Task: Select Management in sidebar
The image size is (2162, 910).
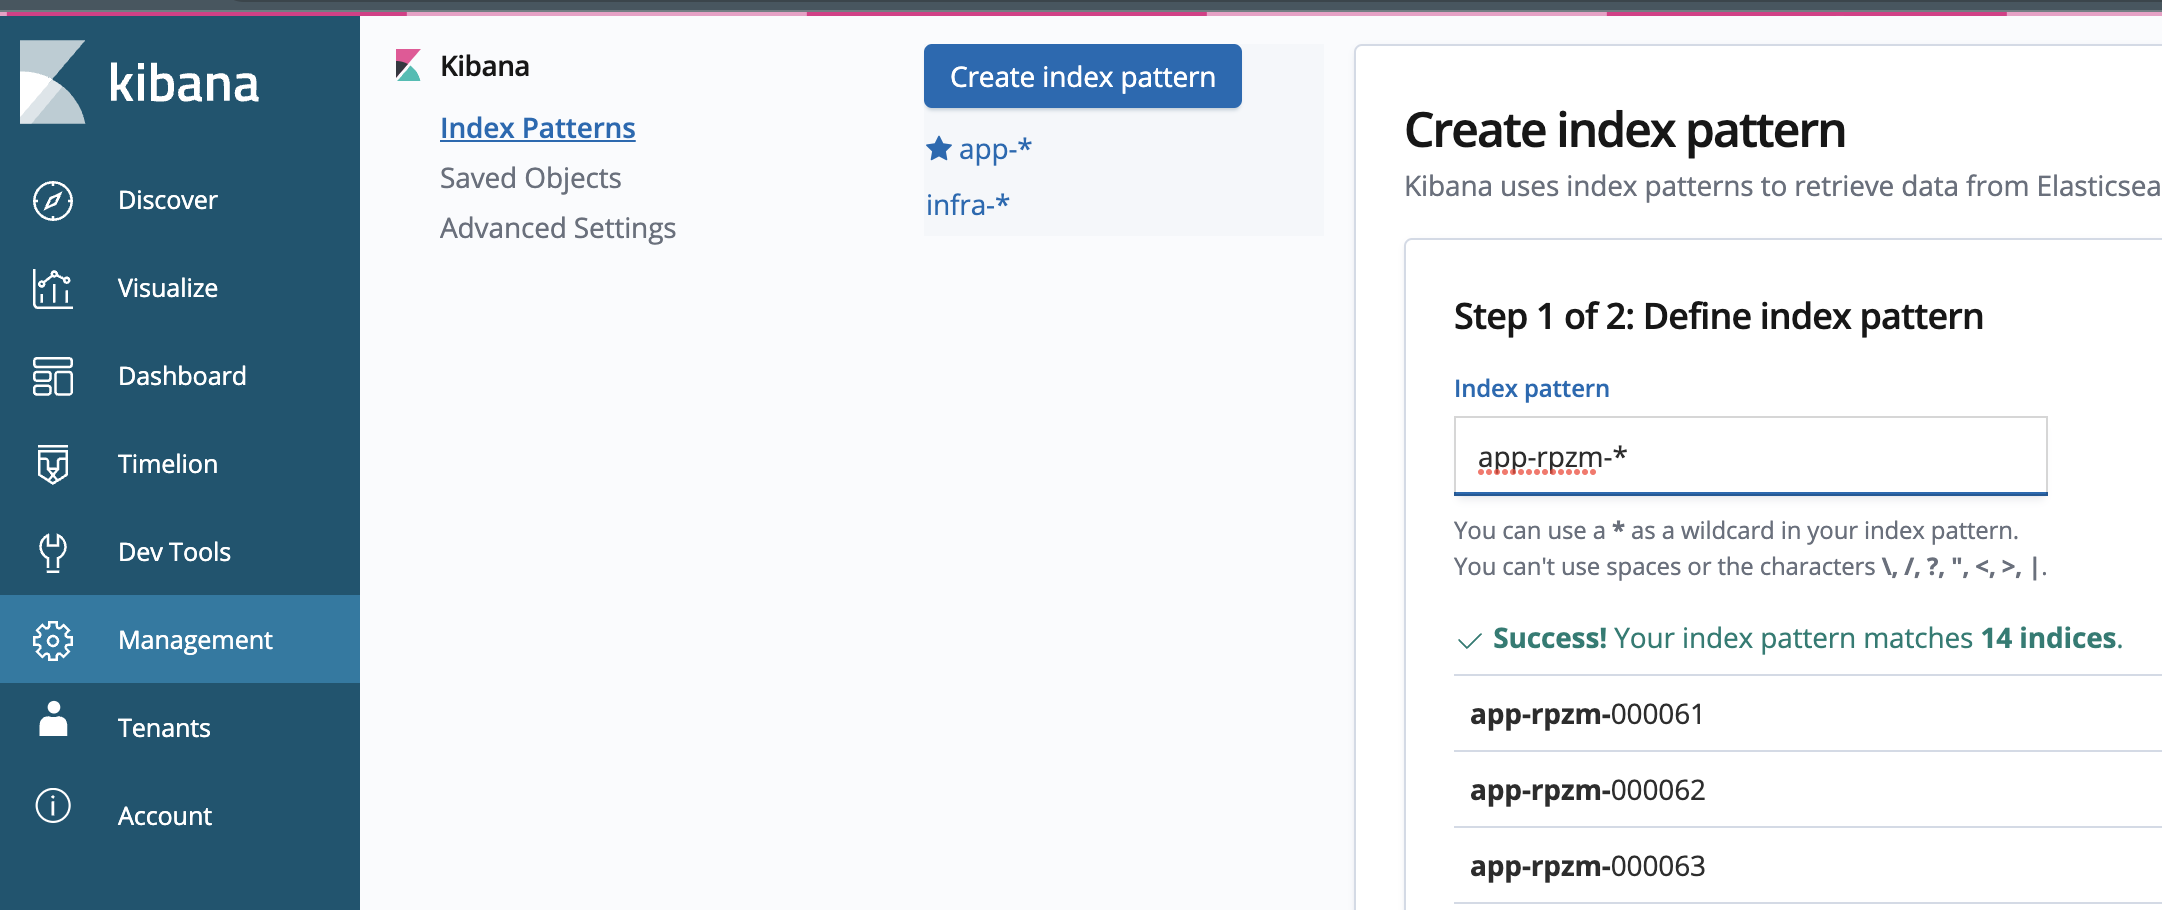Action: pyautogui.click(x=180, y=640)
